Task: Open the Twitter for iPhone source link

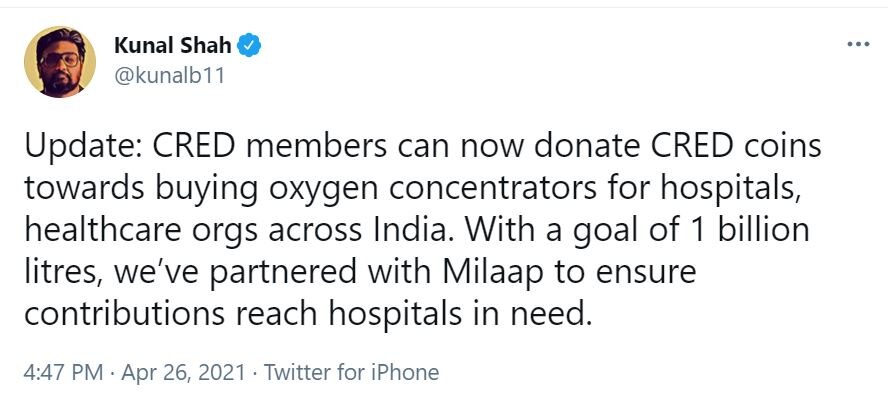Action: point(351,373)
